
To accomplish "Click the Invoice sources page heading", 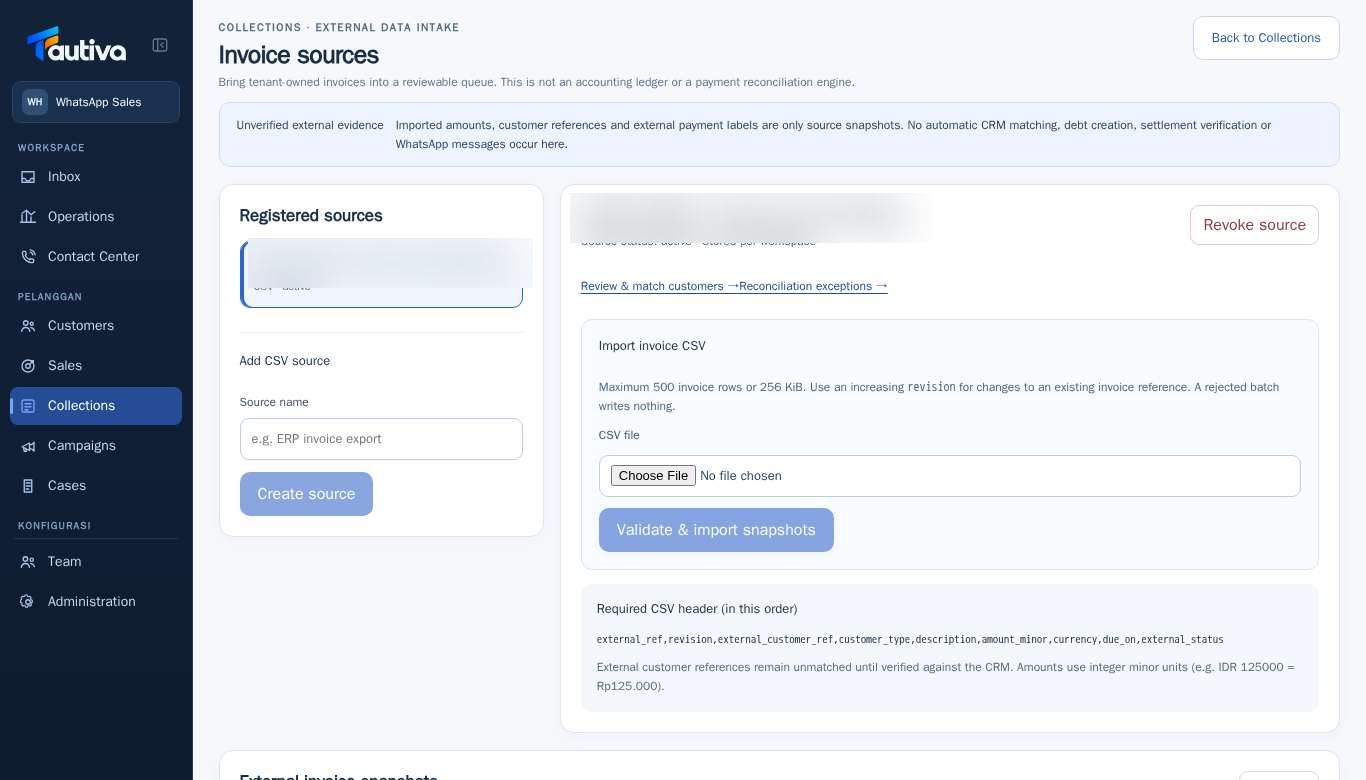I will click(x=299, y=55).
